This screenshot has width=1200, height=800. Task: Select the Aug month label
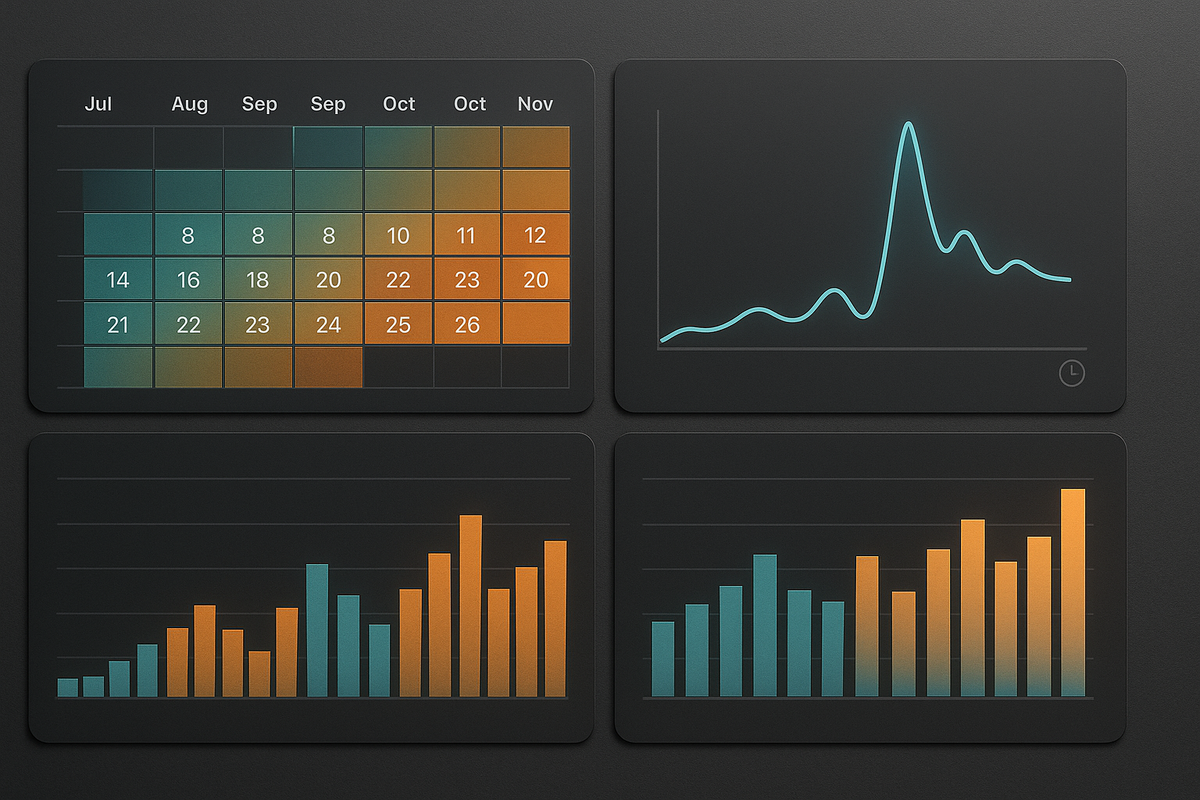click(190, 104)
